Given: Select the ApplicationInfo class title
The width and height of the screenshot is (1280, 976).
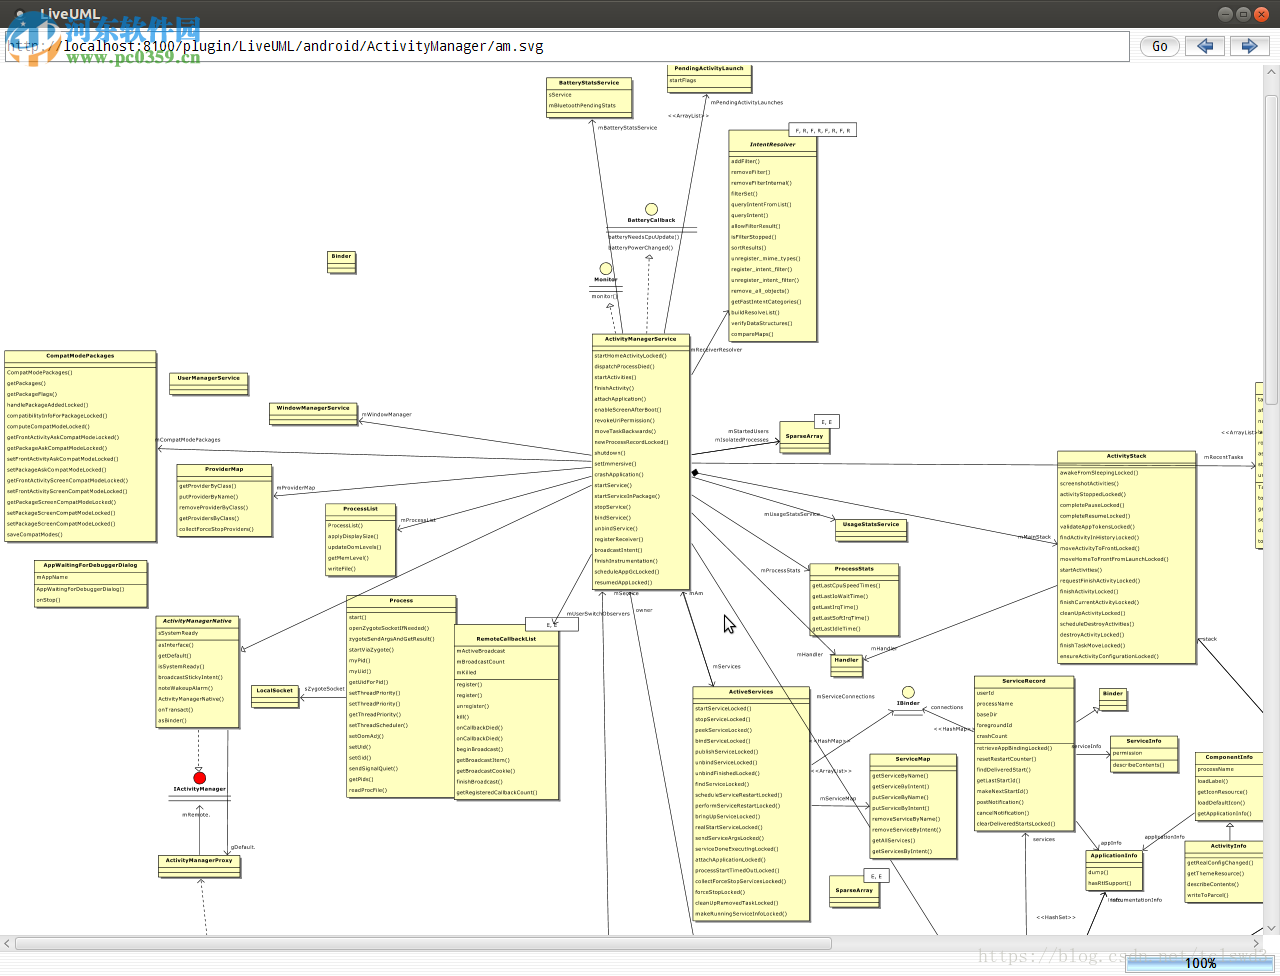Looking at the screenshot, I should (x=1114, y=855).
